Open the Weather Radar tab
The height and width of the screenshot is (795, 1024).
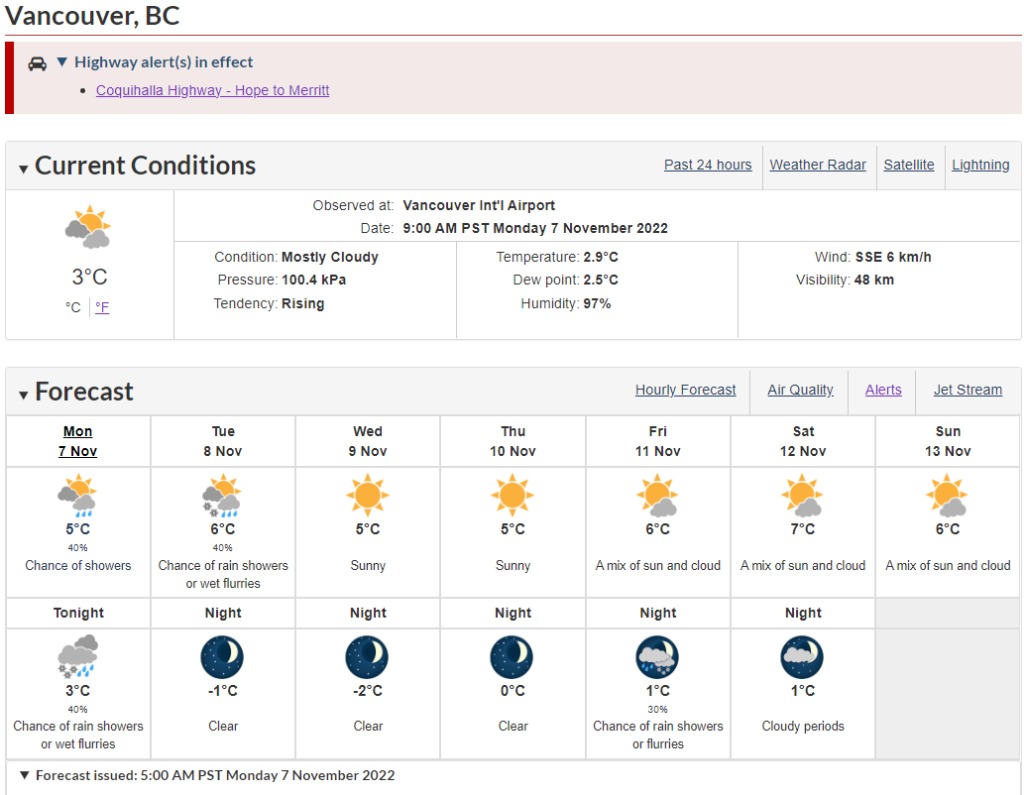[x=817, y=165]
